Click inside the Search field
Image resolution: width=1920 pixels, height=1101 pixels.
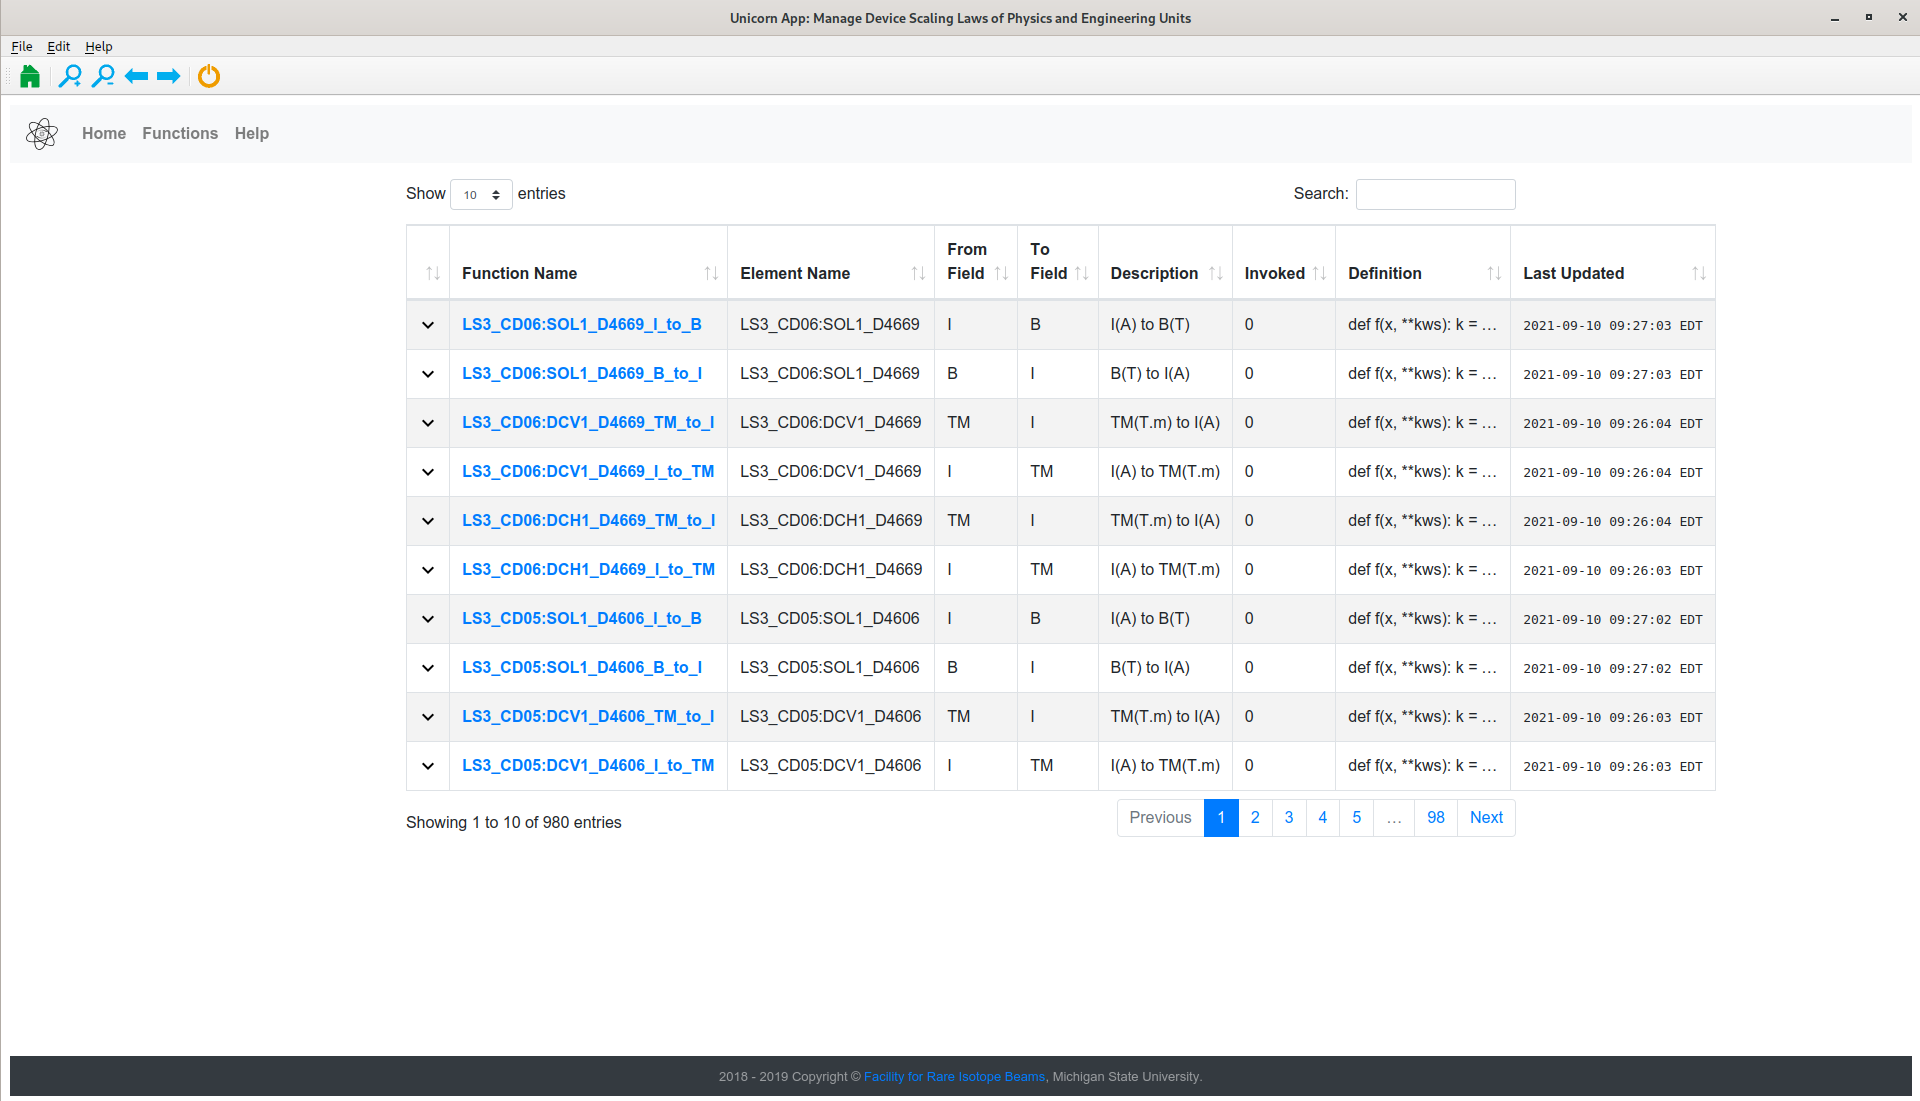point(1435,194)
